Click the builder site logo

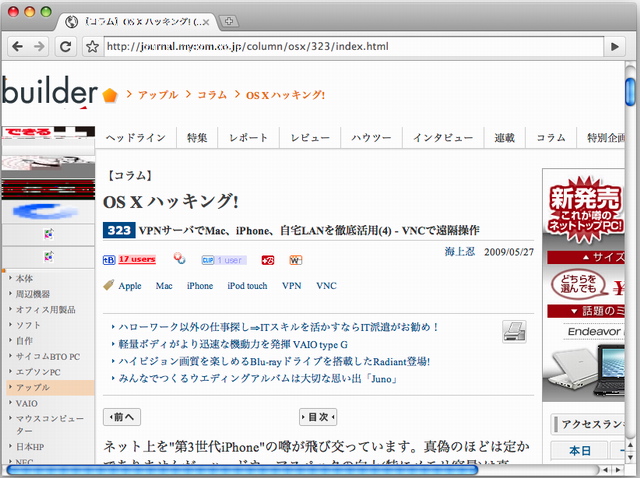(x=50, y=92)
